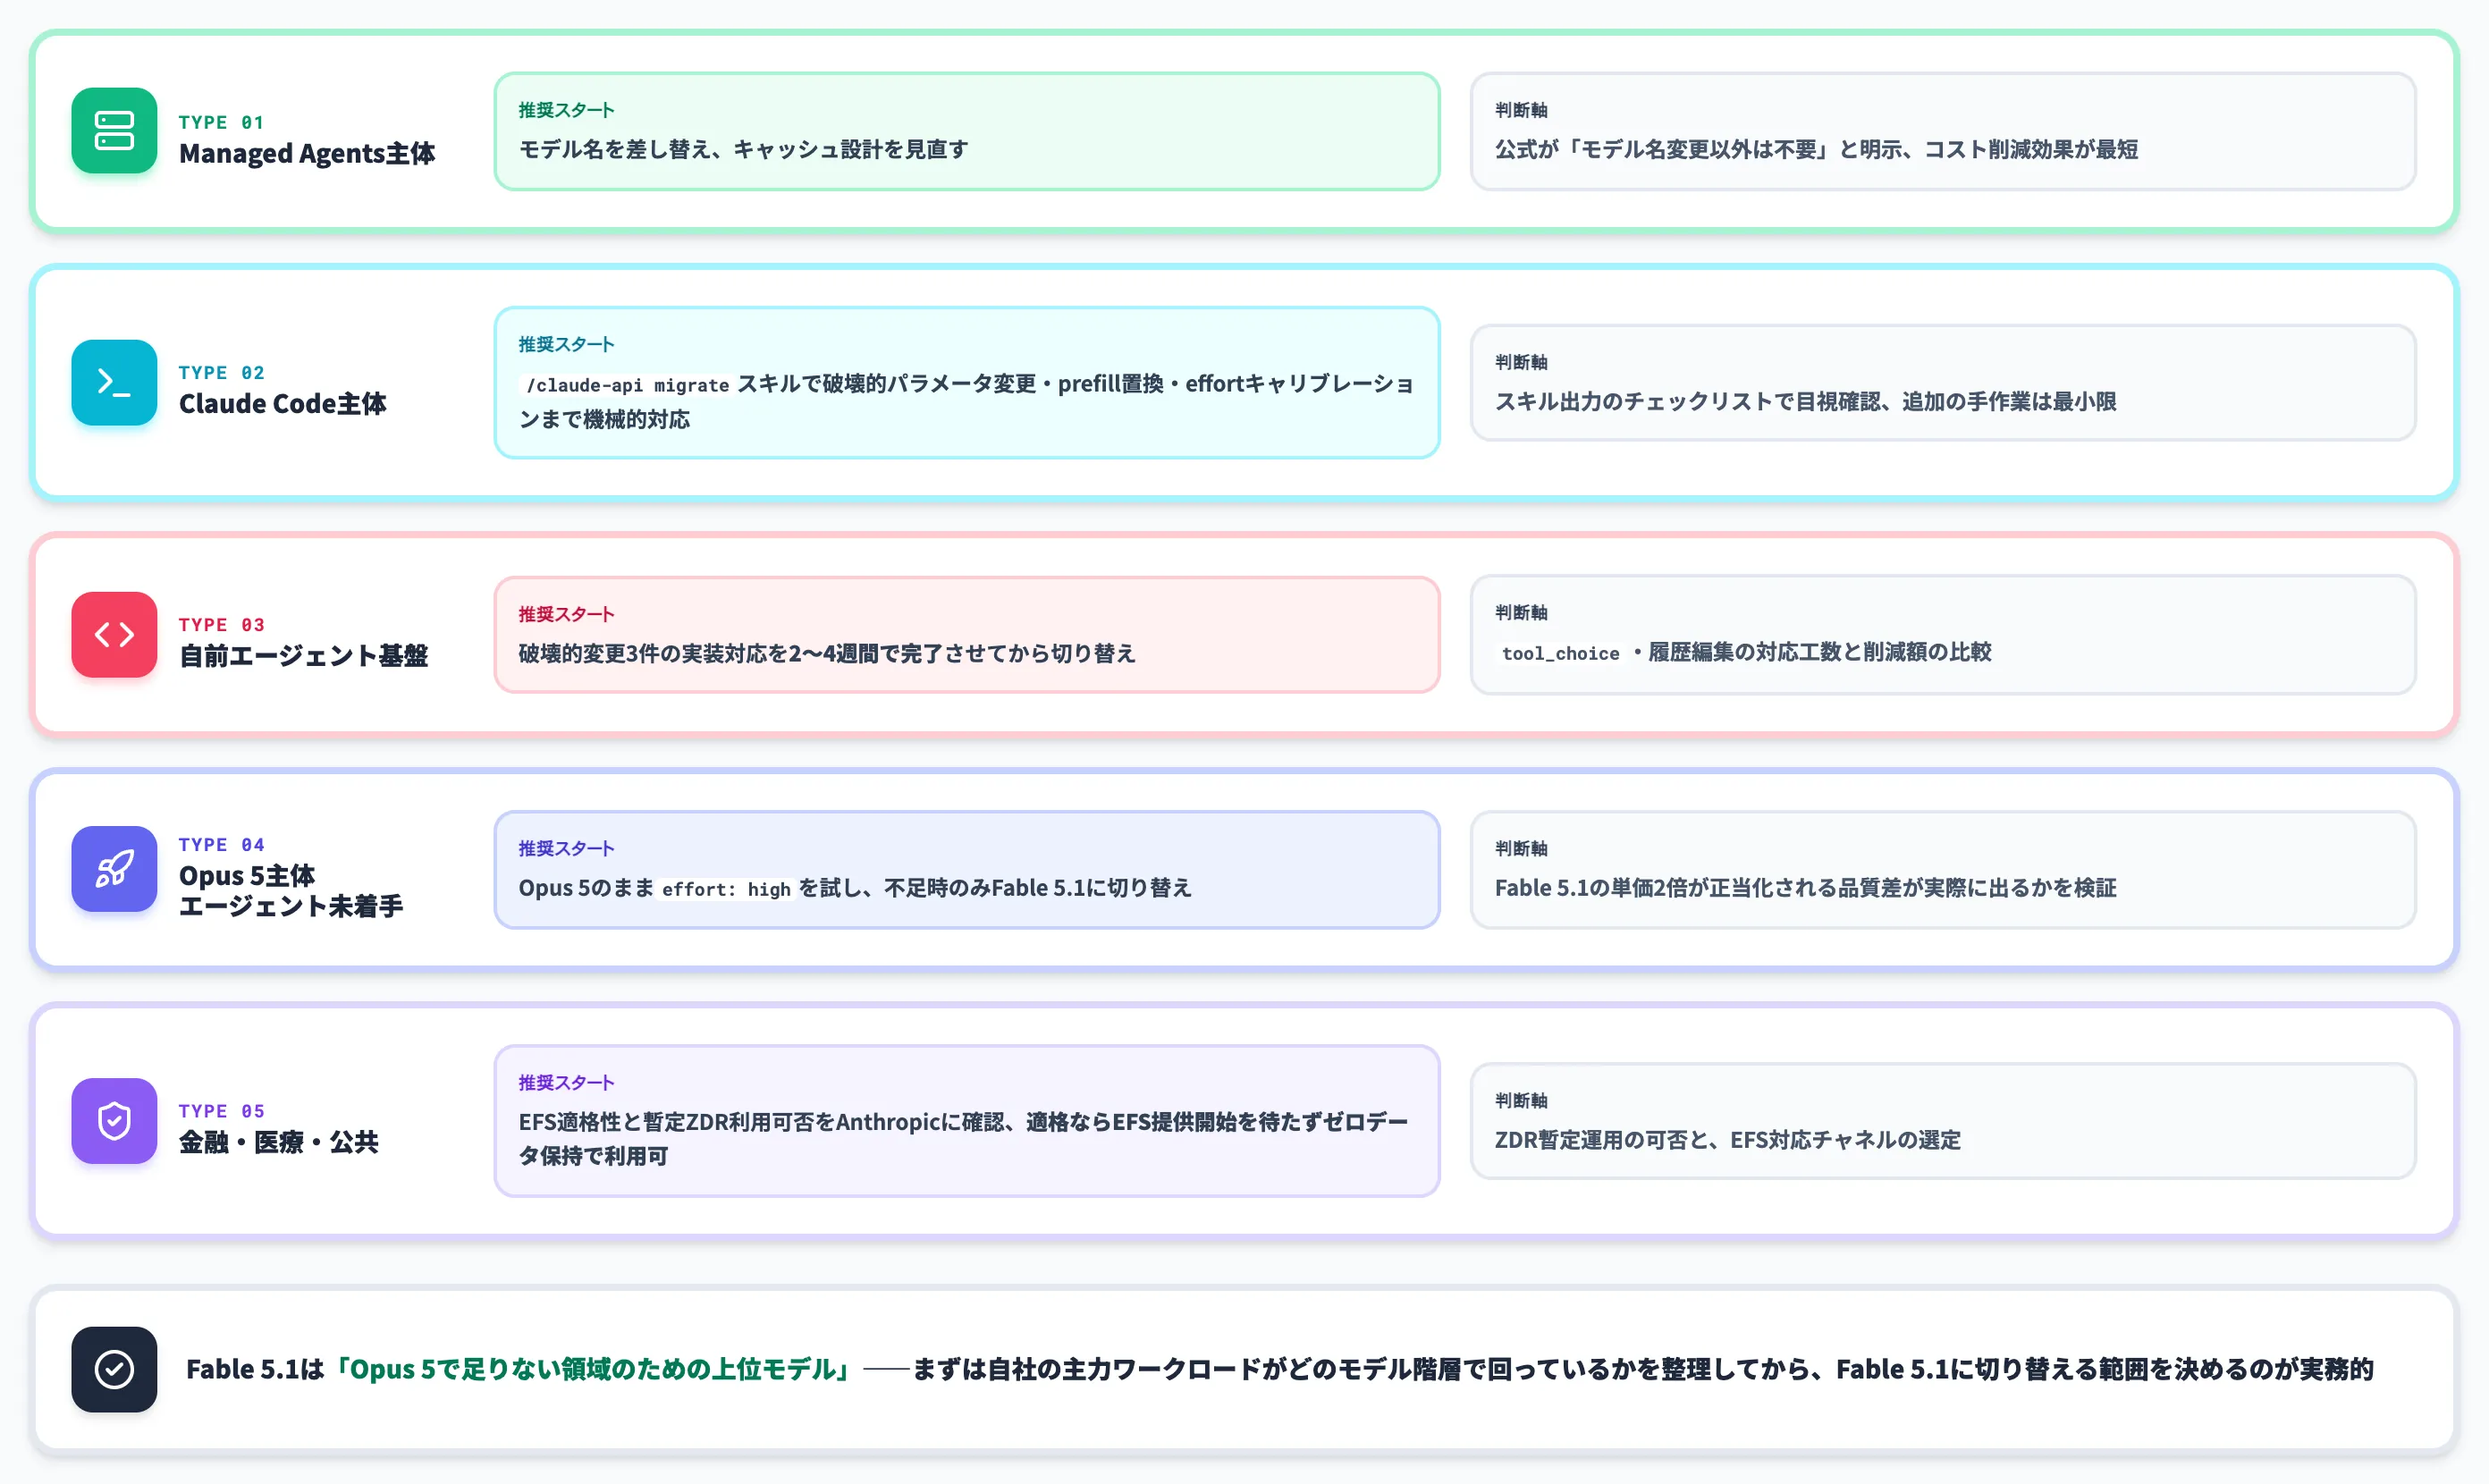Viewport: 2489px width, 1484px height.
Task: Select the 'エージェント未着手' heading line
Action: 291,906
